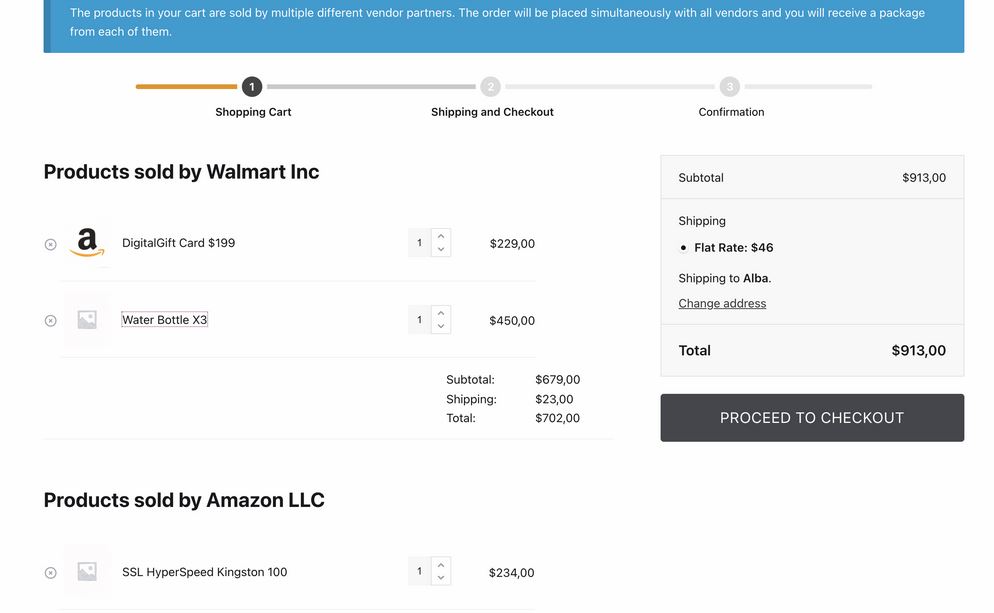Open the Water Bottle X3 product link
Image resolution: width=994 pixels, height=613 pixels.
pyautogui.click(x=165, y=320)
